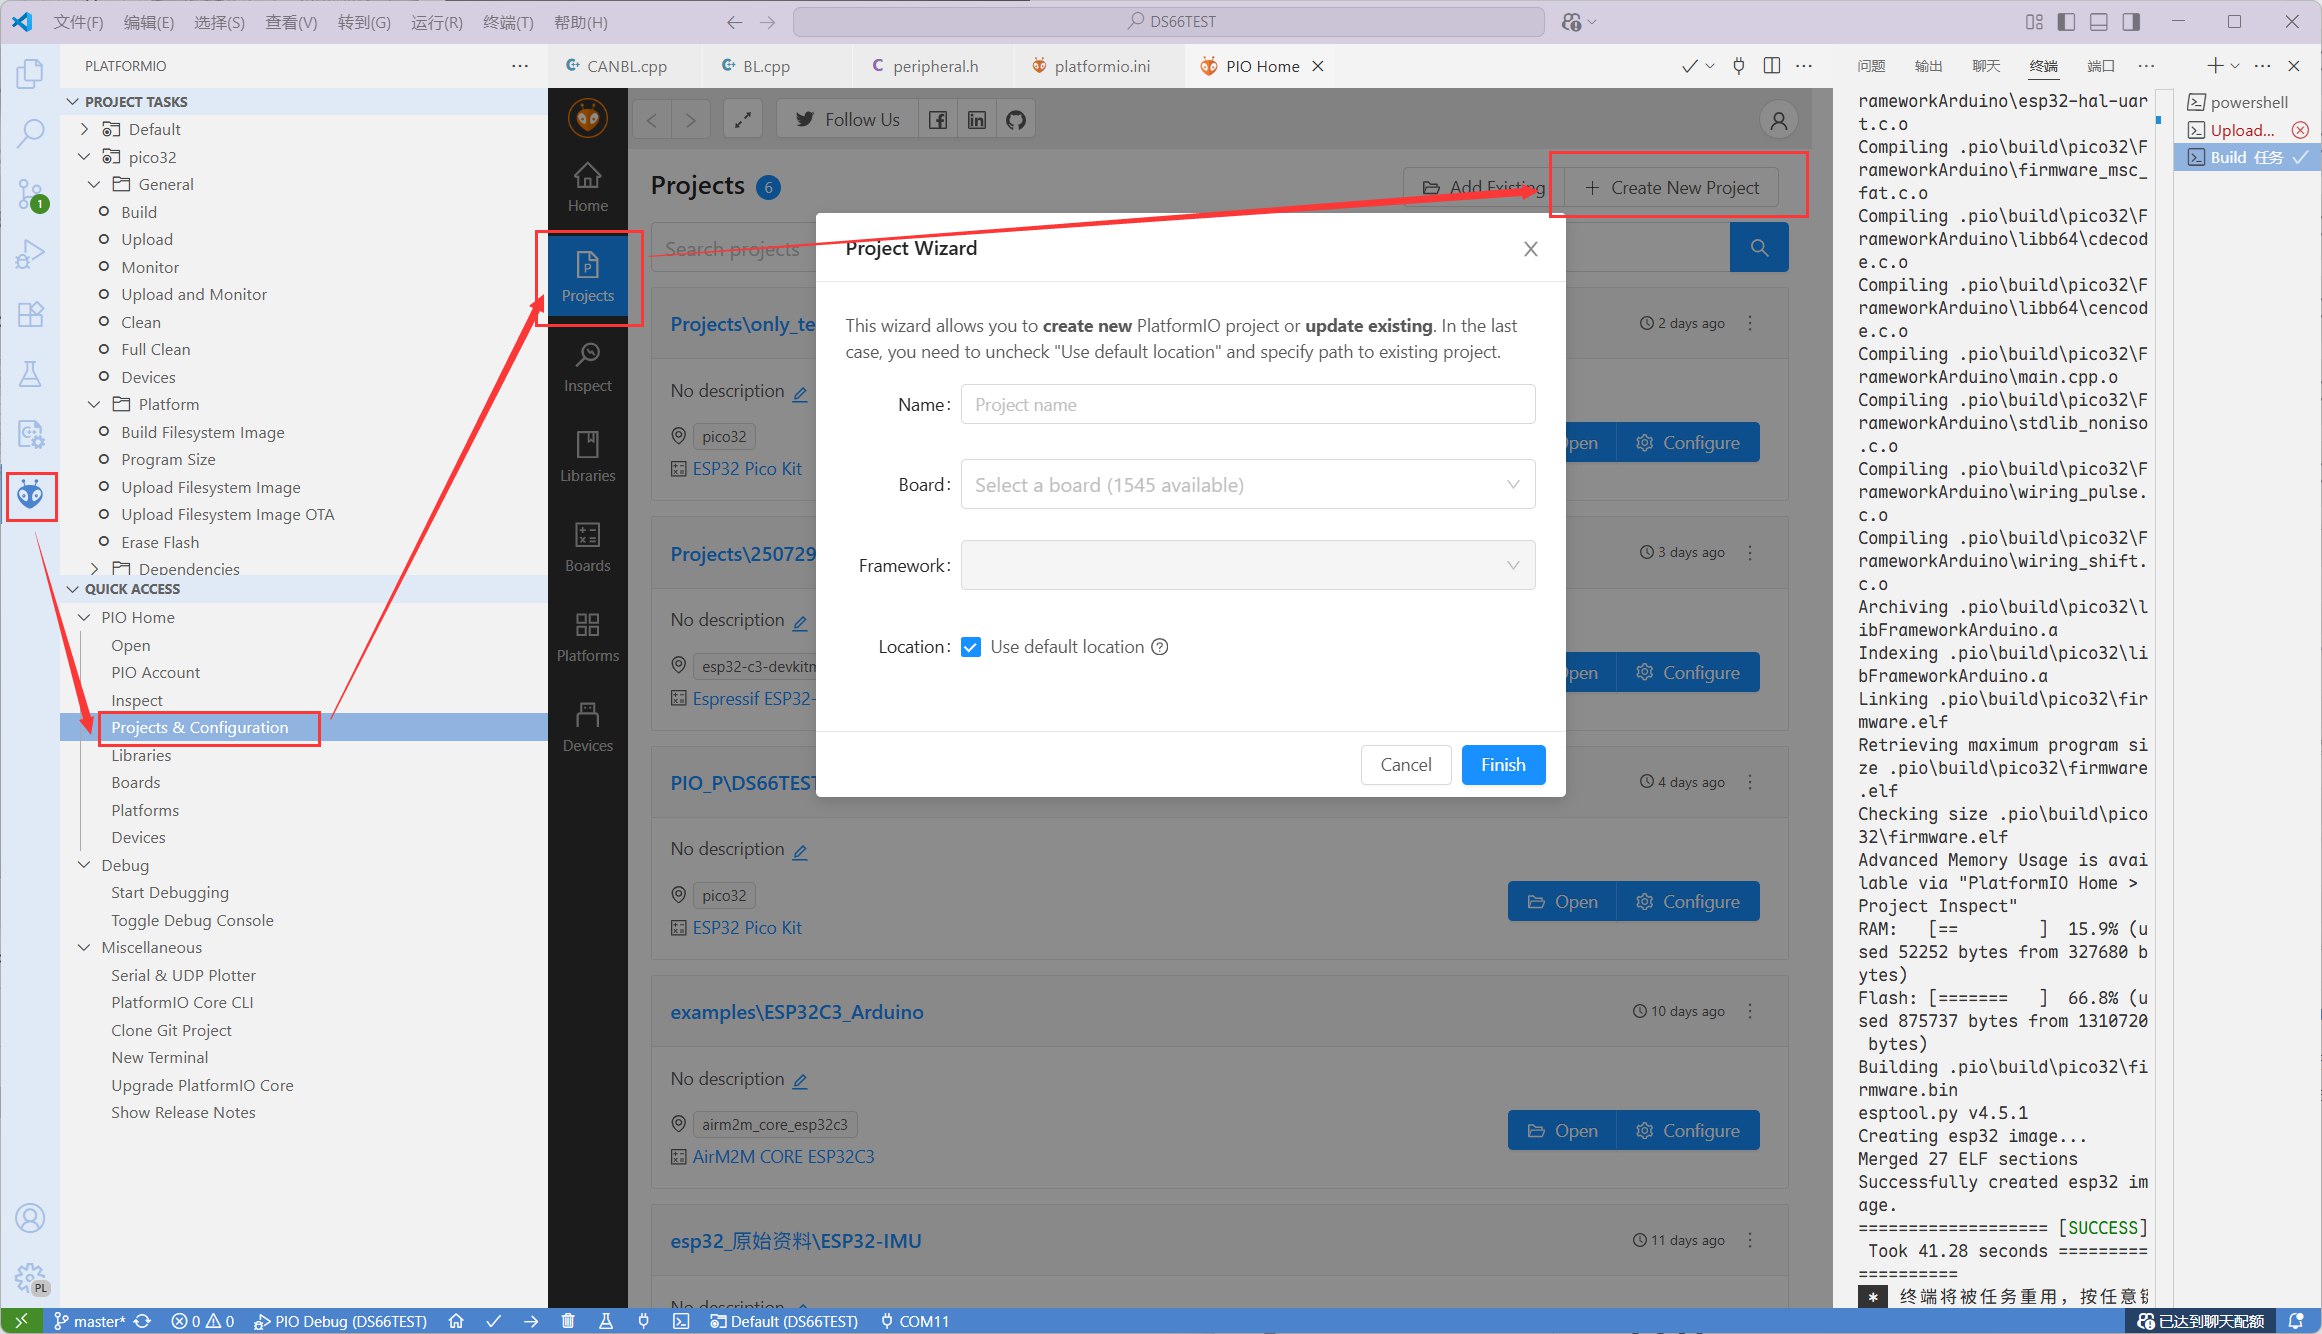Switch to the platformio.ini tab

(1091, 66)
